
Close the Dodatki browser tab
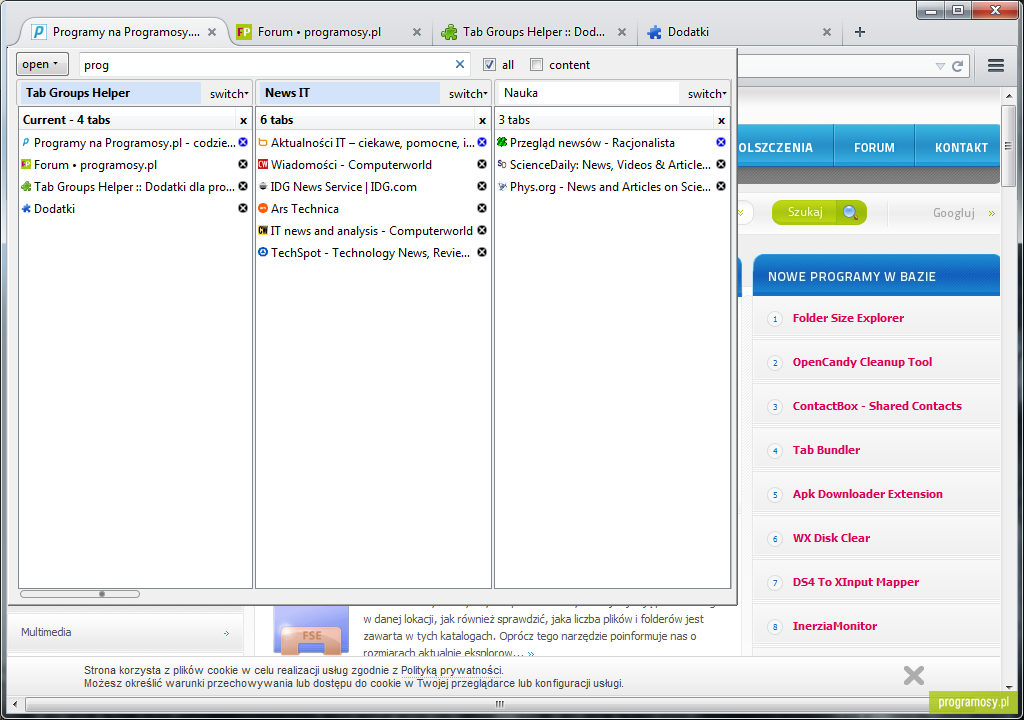pyautogui.click(x=827, y=32)
